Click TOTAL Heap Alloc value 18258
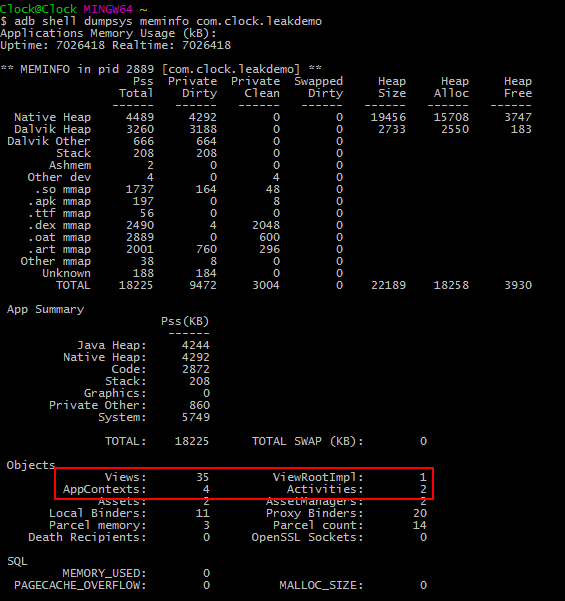The width and height of the screenshot is (565, 601). tap(451, 285)
